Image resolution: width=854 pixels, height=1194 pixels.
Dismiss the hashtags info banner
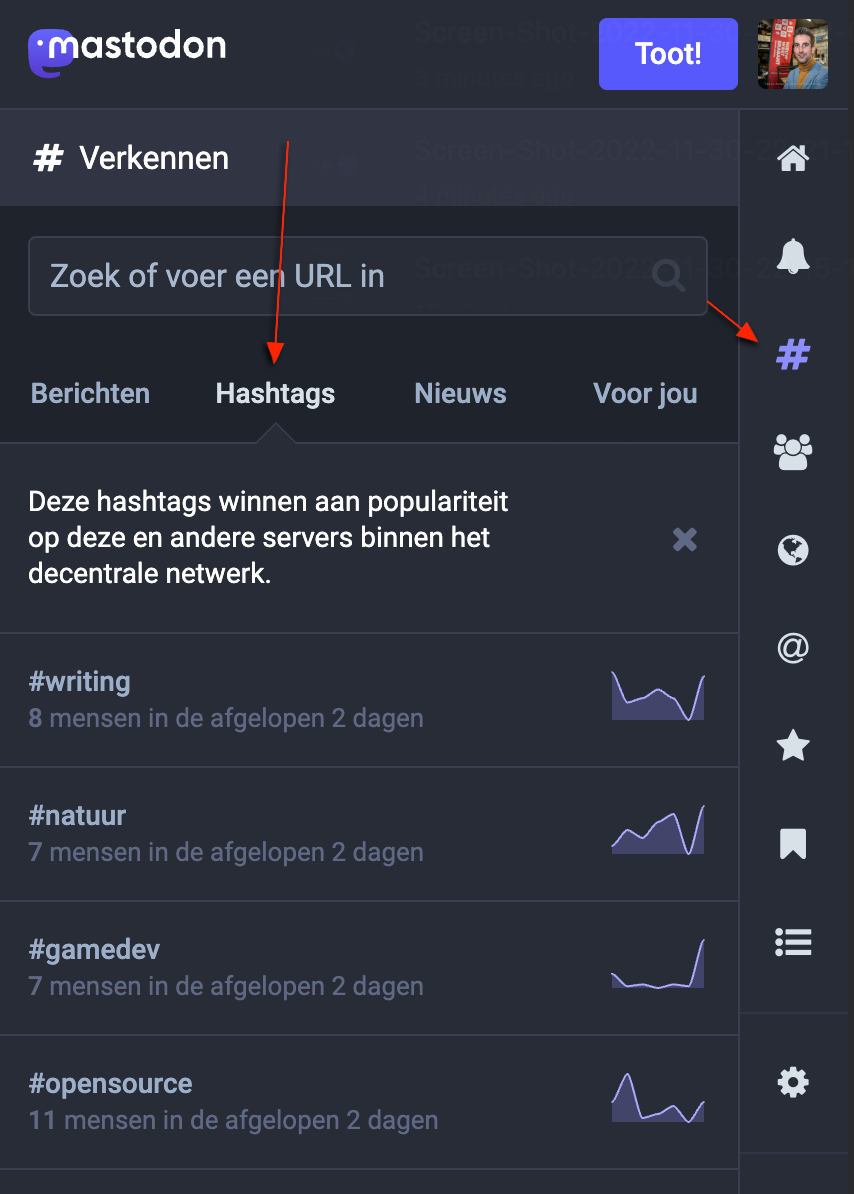pyautogui.click(x=685, y=540)
